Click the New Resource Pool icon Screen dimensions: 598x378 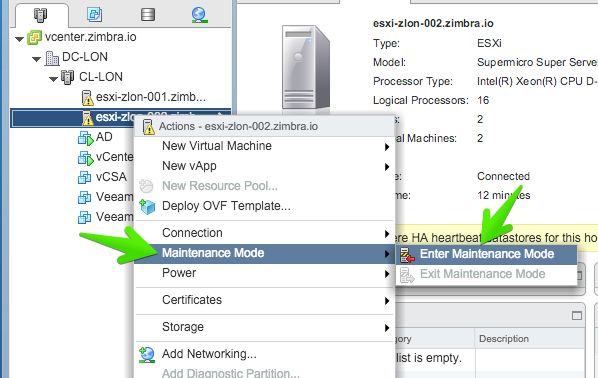click(x=146, y=186)
